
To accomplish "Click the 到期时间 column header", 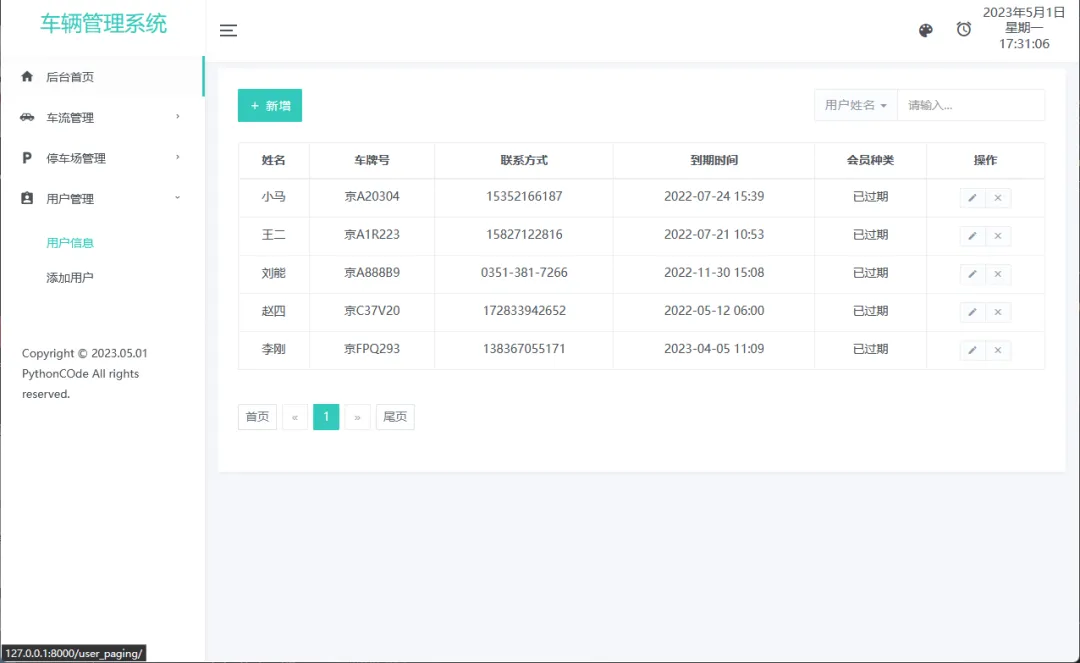I will click(714, 160).
